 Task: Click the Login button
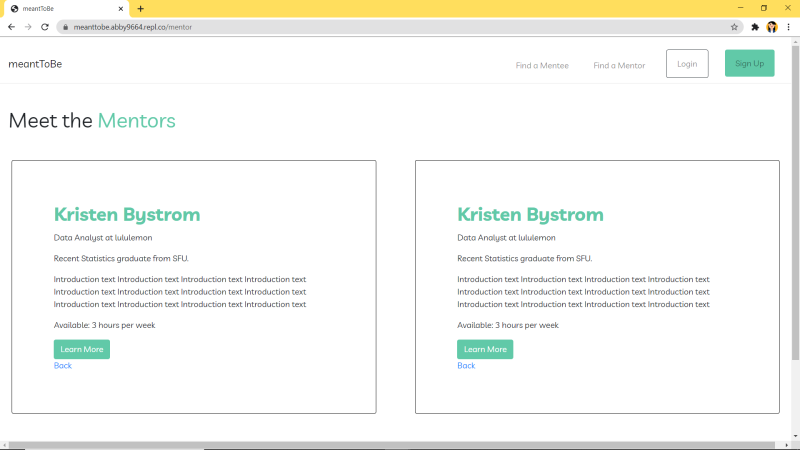click(687, 64)
